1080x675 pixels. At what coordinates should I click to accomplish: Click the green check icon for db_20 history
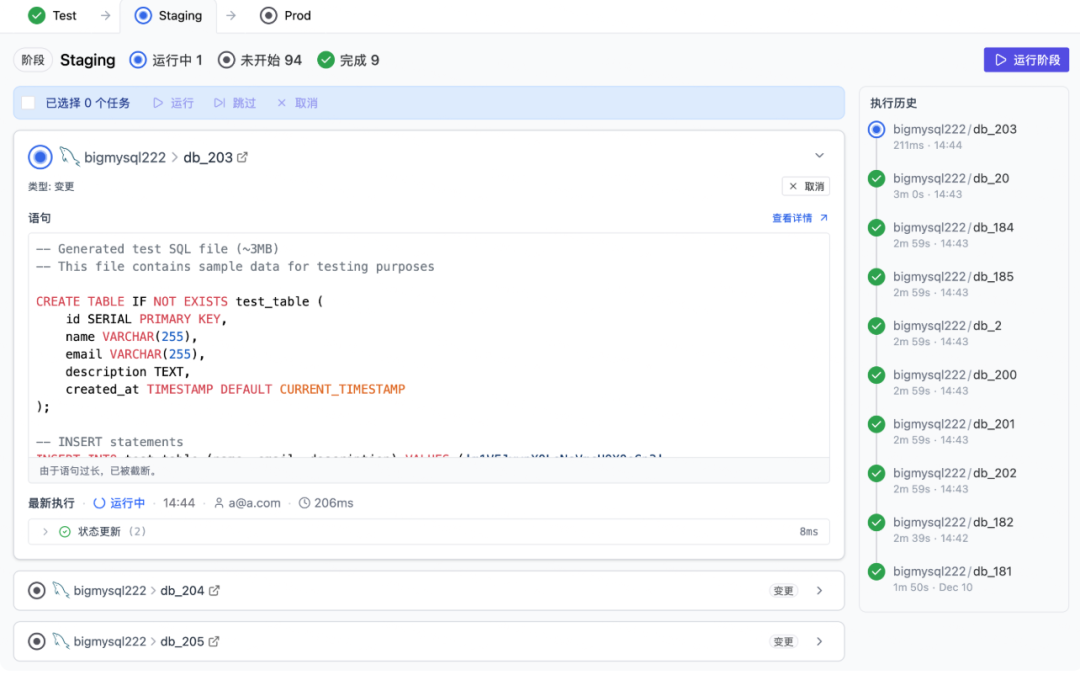(x=876, y=178)
